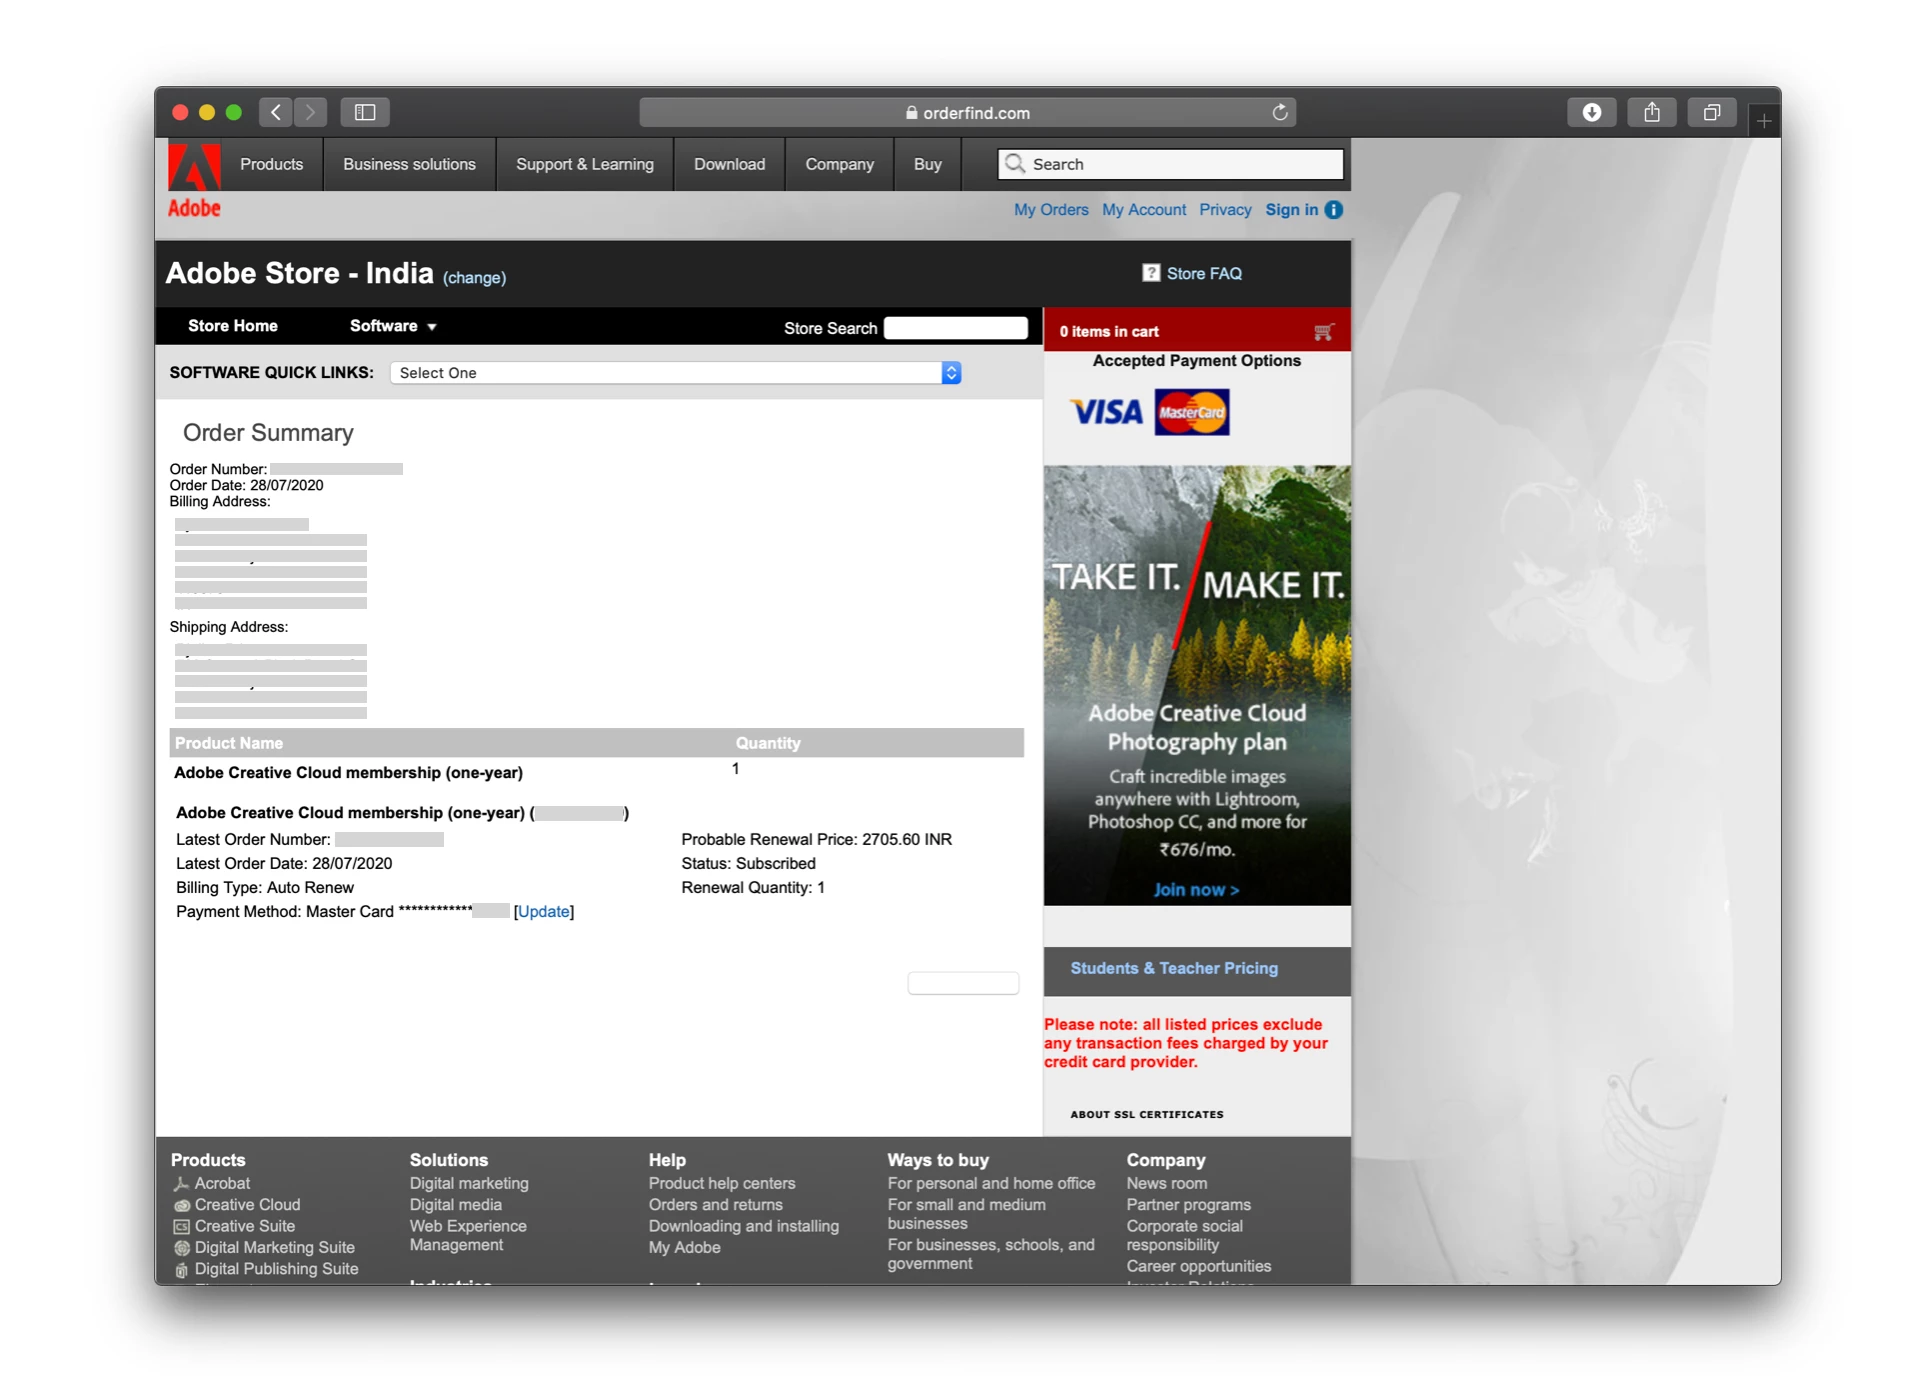
Task: Click the Store Search input field
Action: tap(955, 328)
